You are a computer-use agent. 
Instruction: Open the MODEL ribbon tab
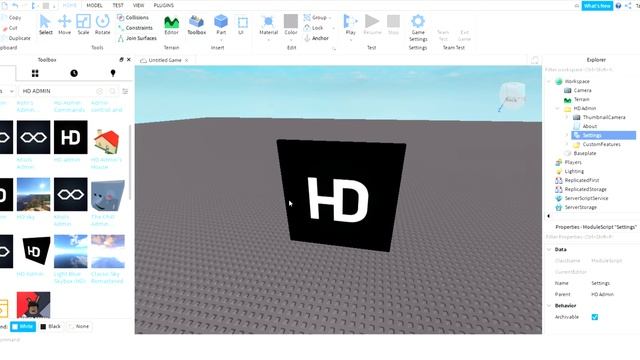coord(94,5)
